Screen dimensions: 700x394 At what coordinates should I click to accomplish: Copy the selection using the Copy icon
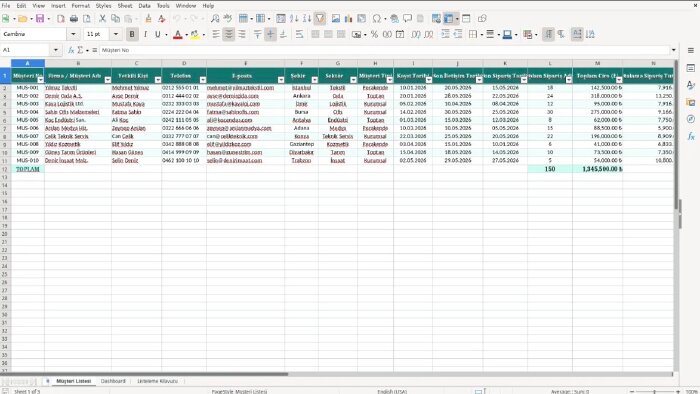point(115,19)
